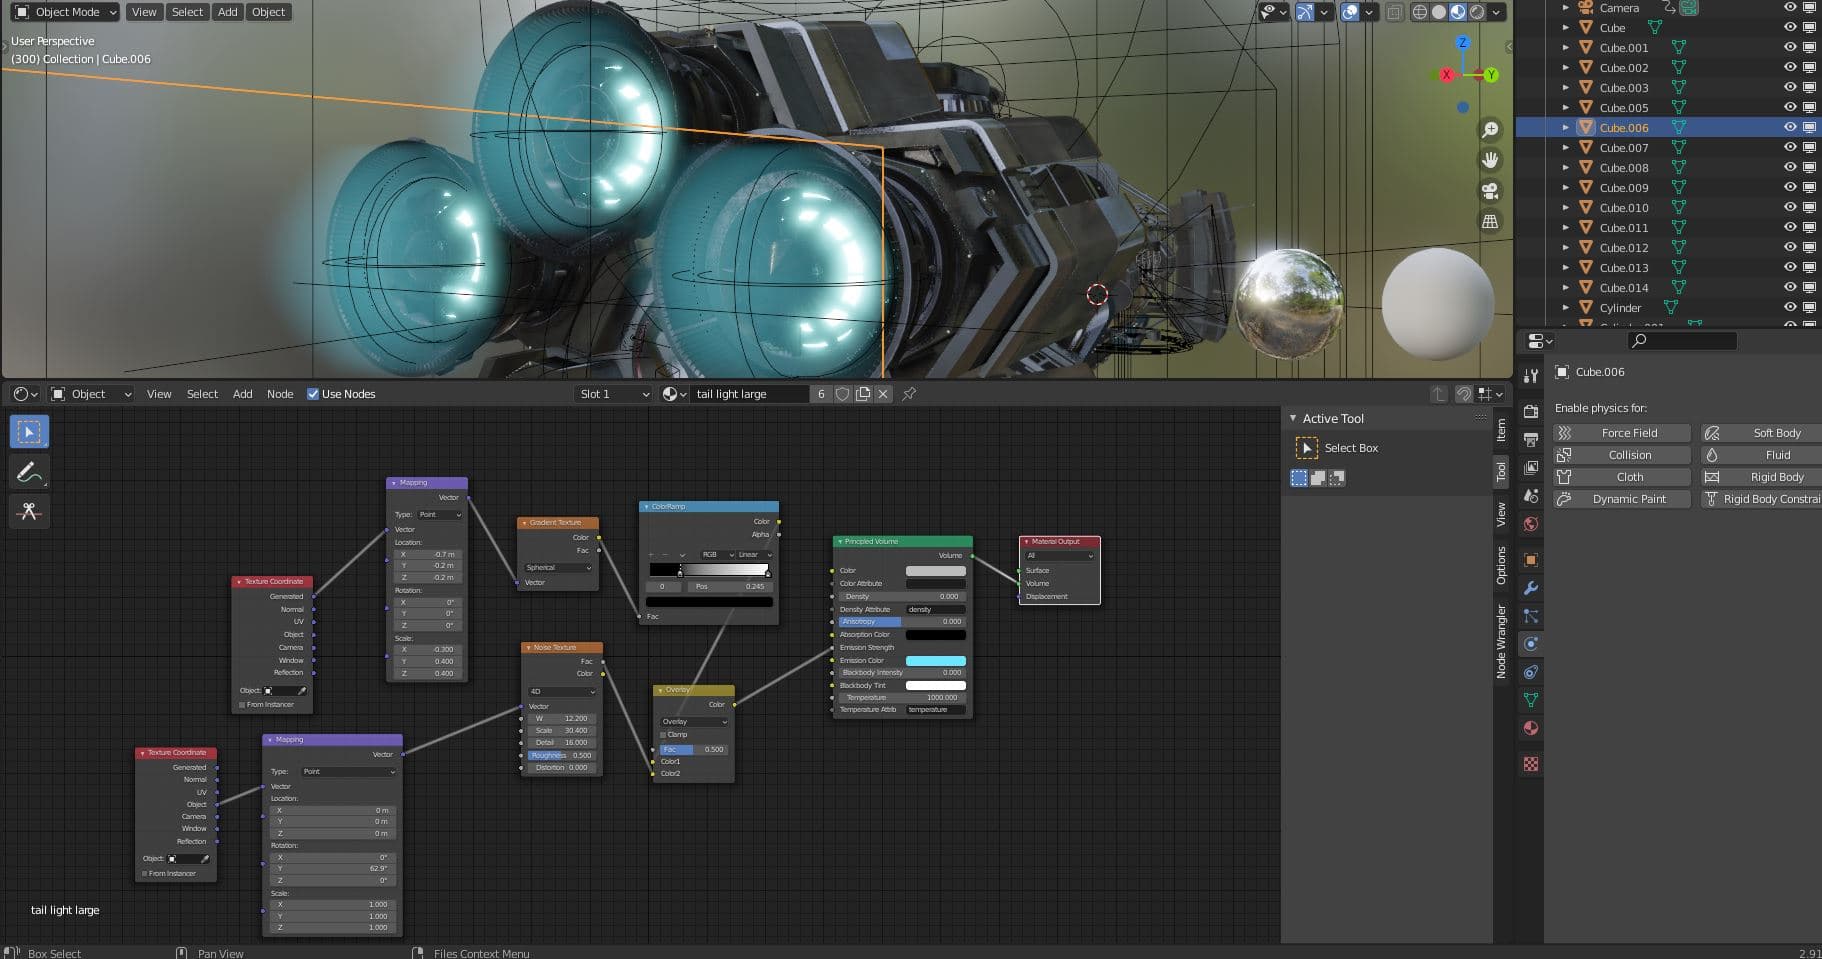This screenshot has width=1822, height=959.
Task: Open the Material properties tab icon
Action: click(x=1531, y=728)
